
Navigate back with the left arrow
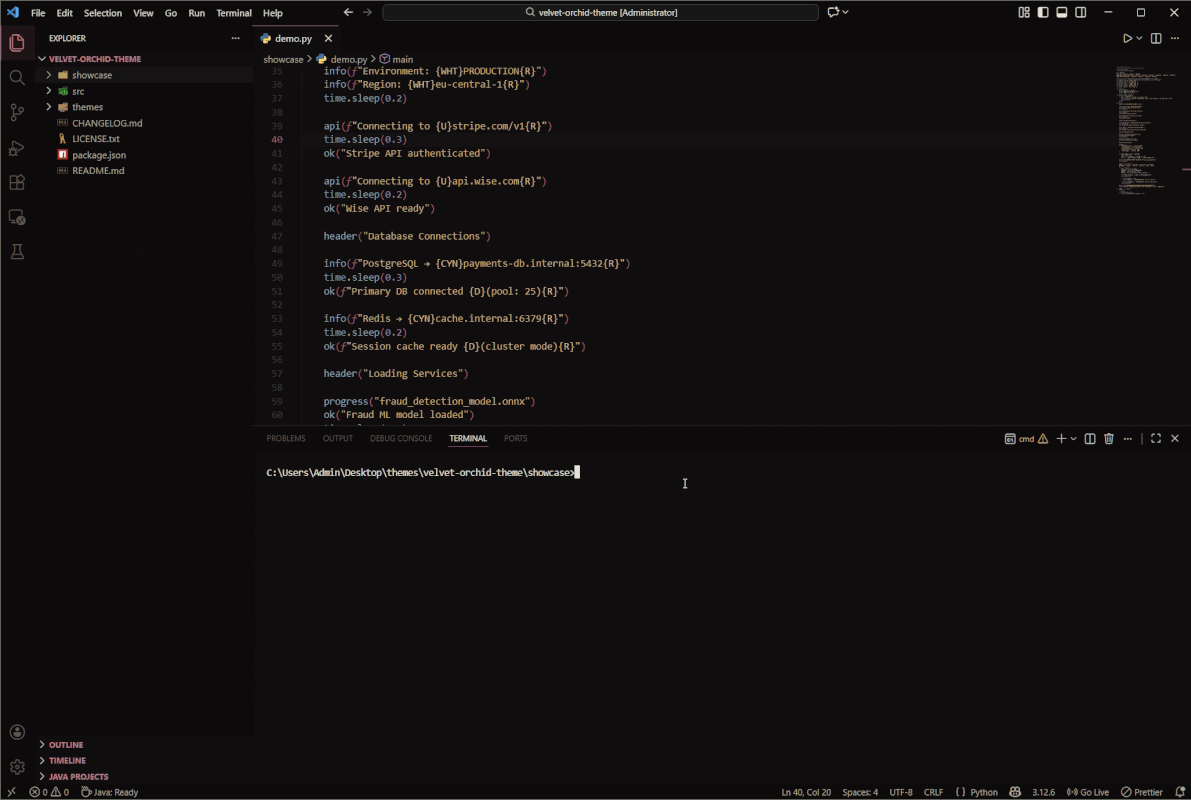348,12
